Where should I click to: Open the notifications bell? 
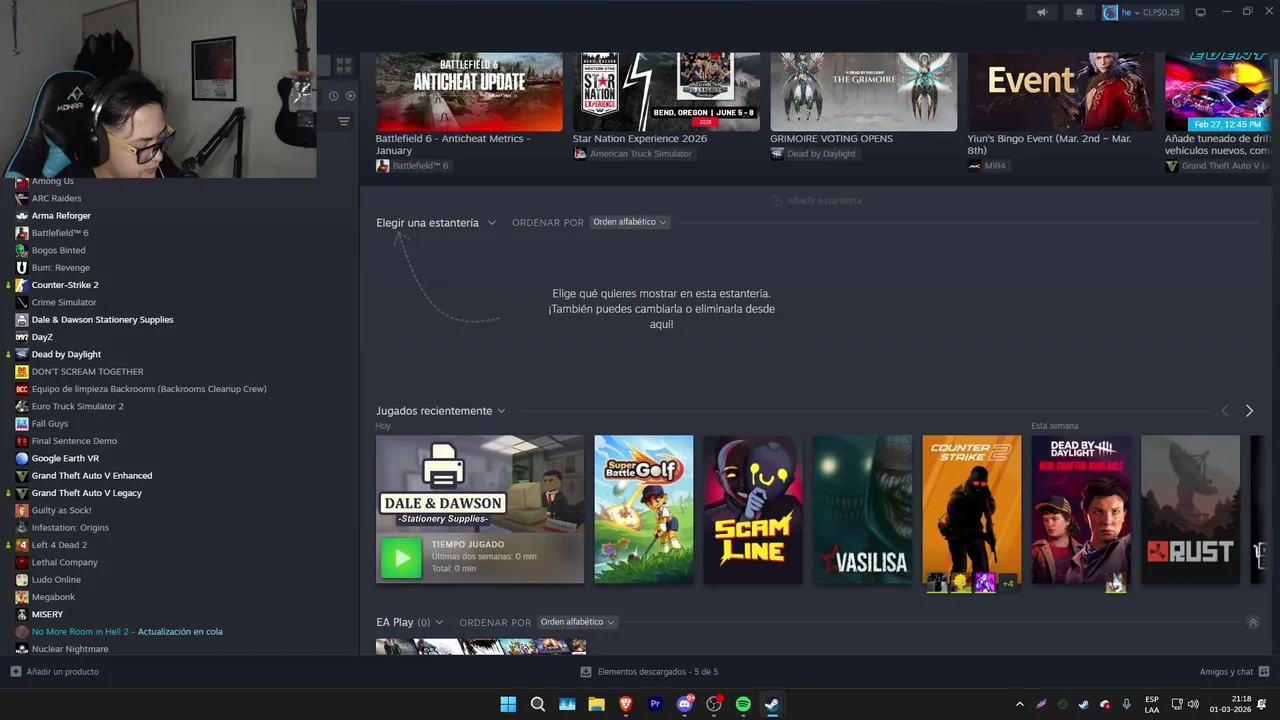pos(1079,12)
